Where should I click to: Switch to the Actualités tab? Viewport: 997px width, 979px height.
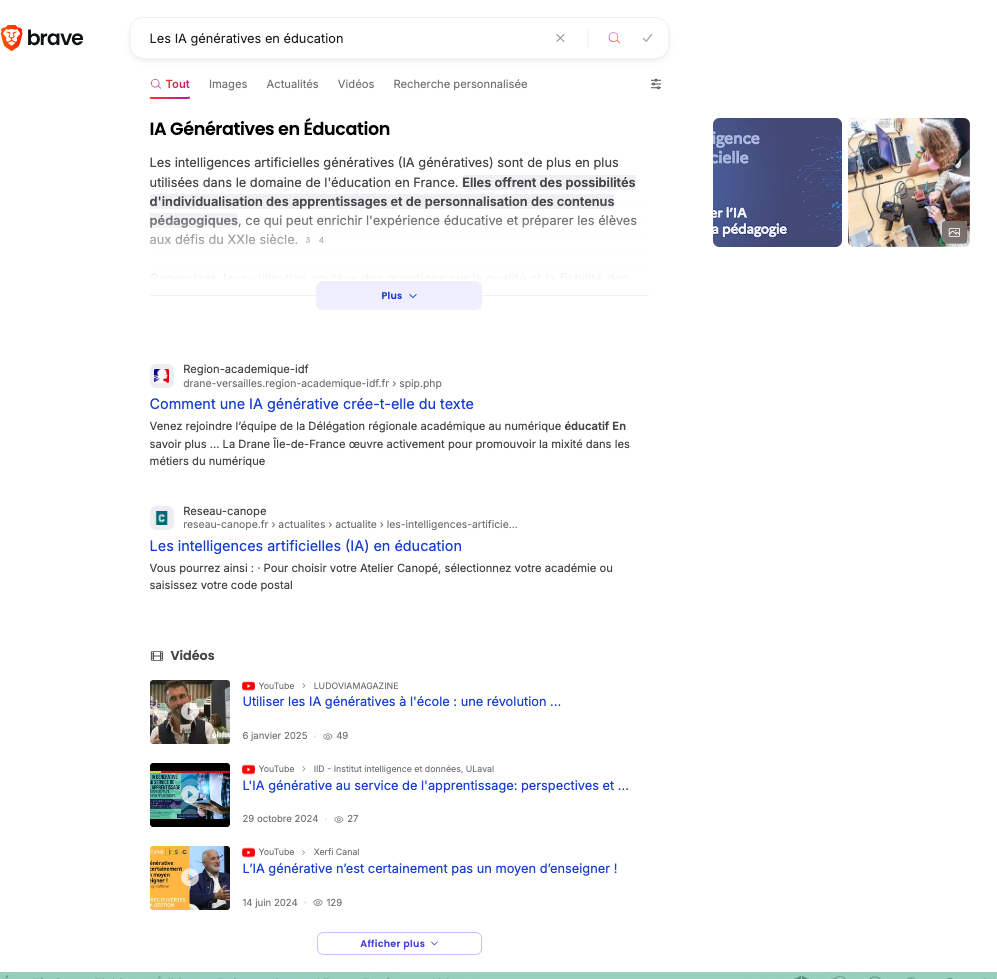click(x=292, y=85)
